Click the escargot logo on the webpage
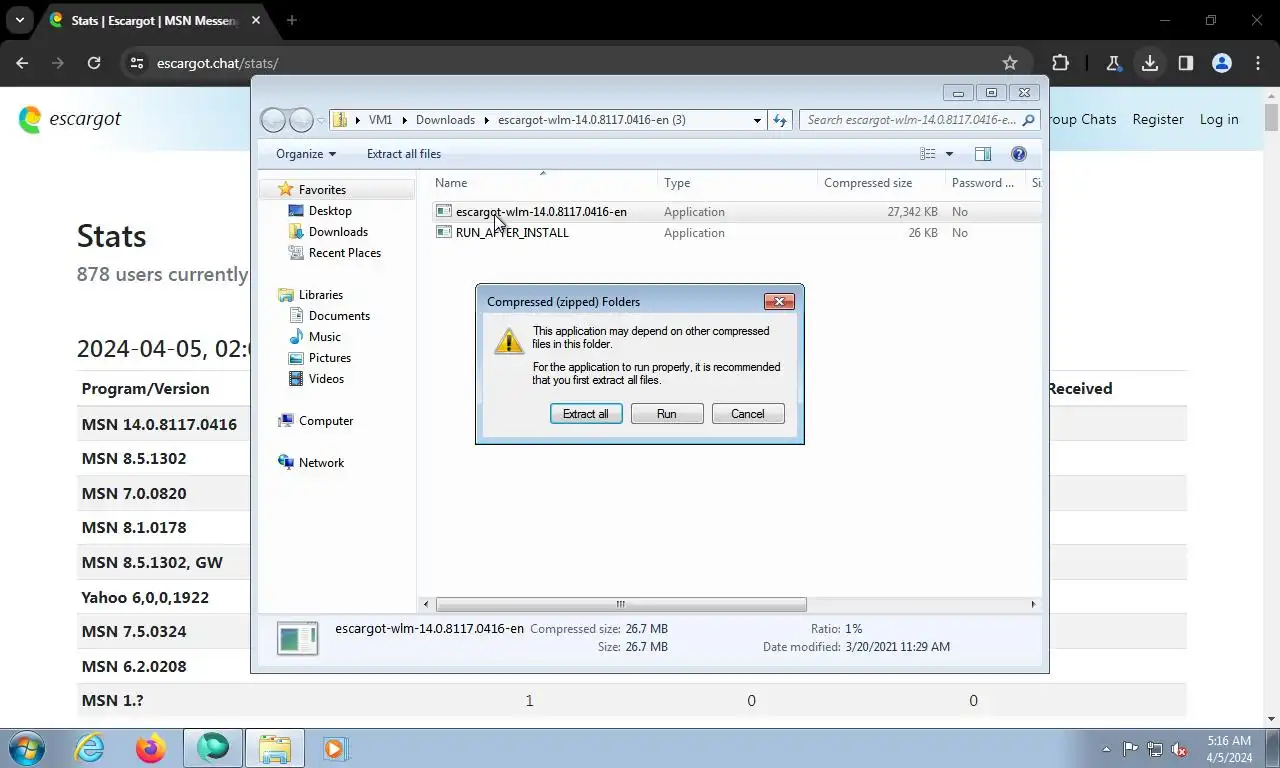Viewport: 1280px width, 768px height. tap(70, 119)
